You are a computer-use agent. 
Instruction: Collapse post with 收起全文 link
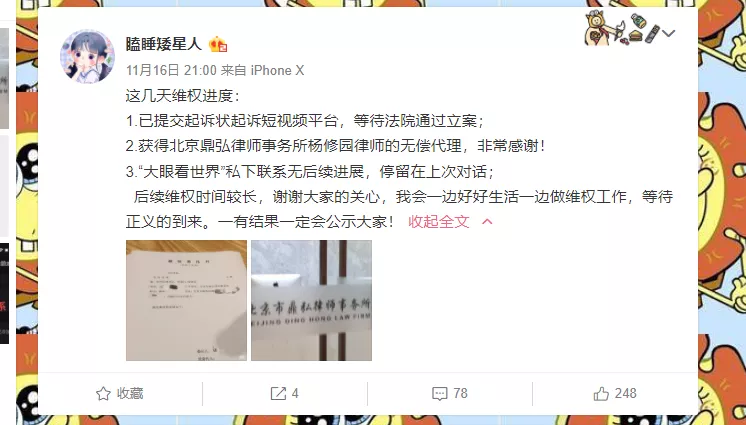[439, 222]
